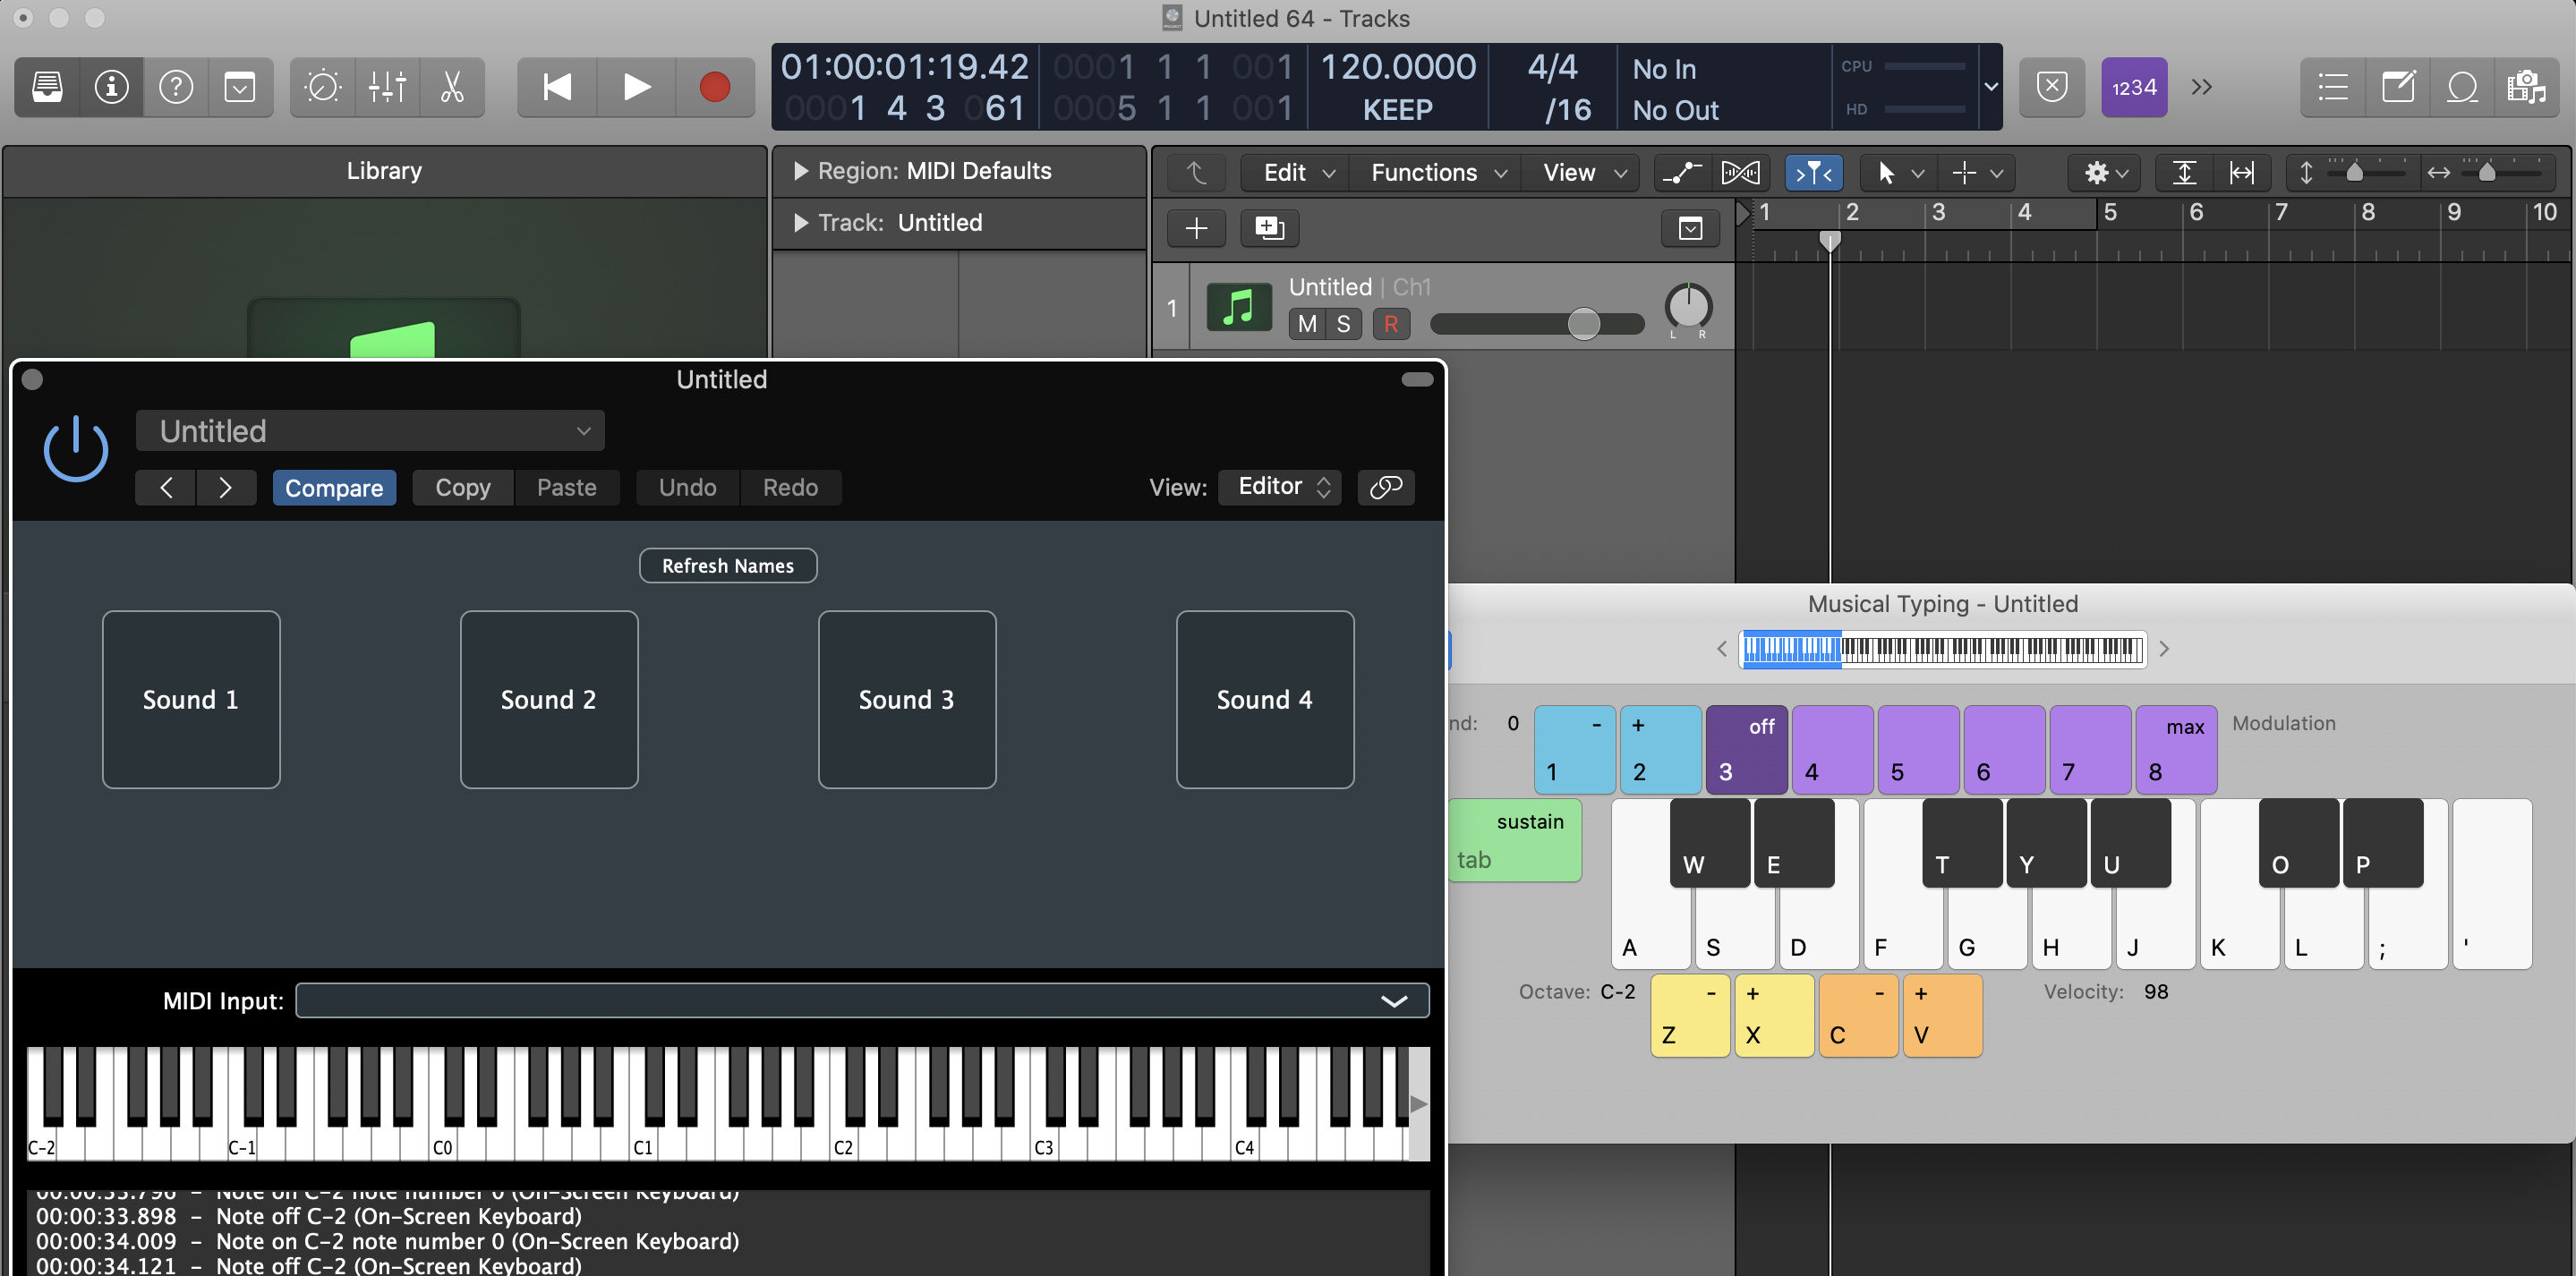Click the Smart Controls dial icon
2576x1276 pixels.
click(323, 87)
